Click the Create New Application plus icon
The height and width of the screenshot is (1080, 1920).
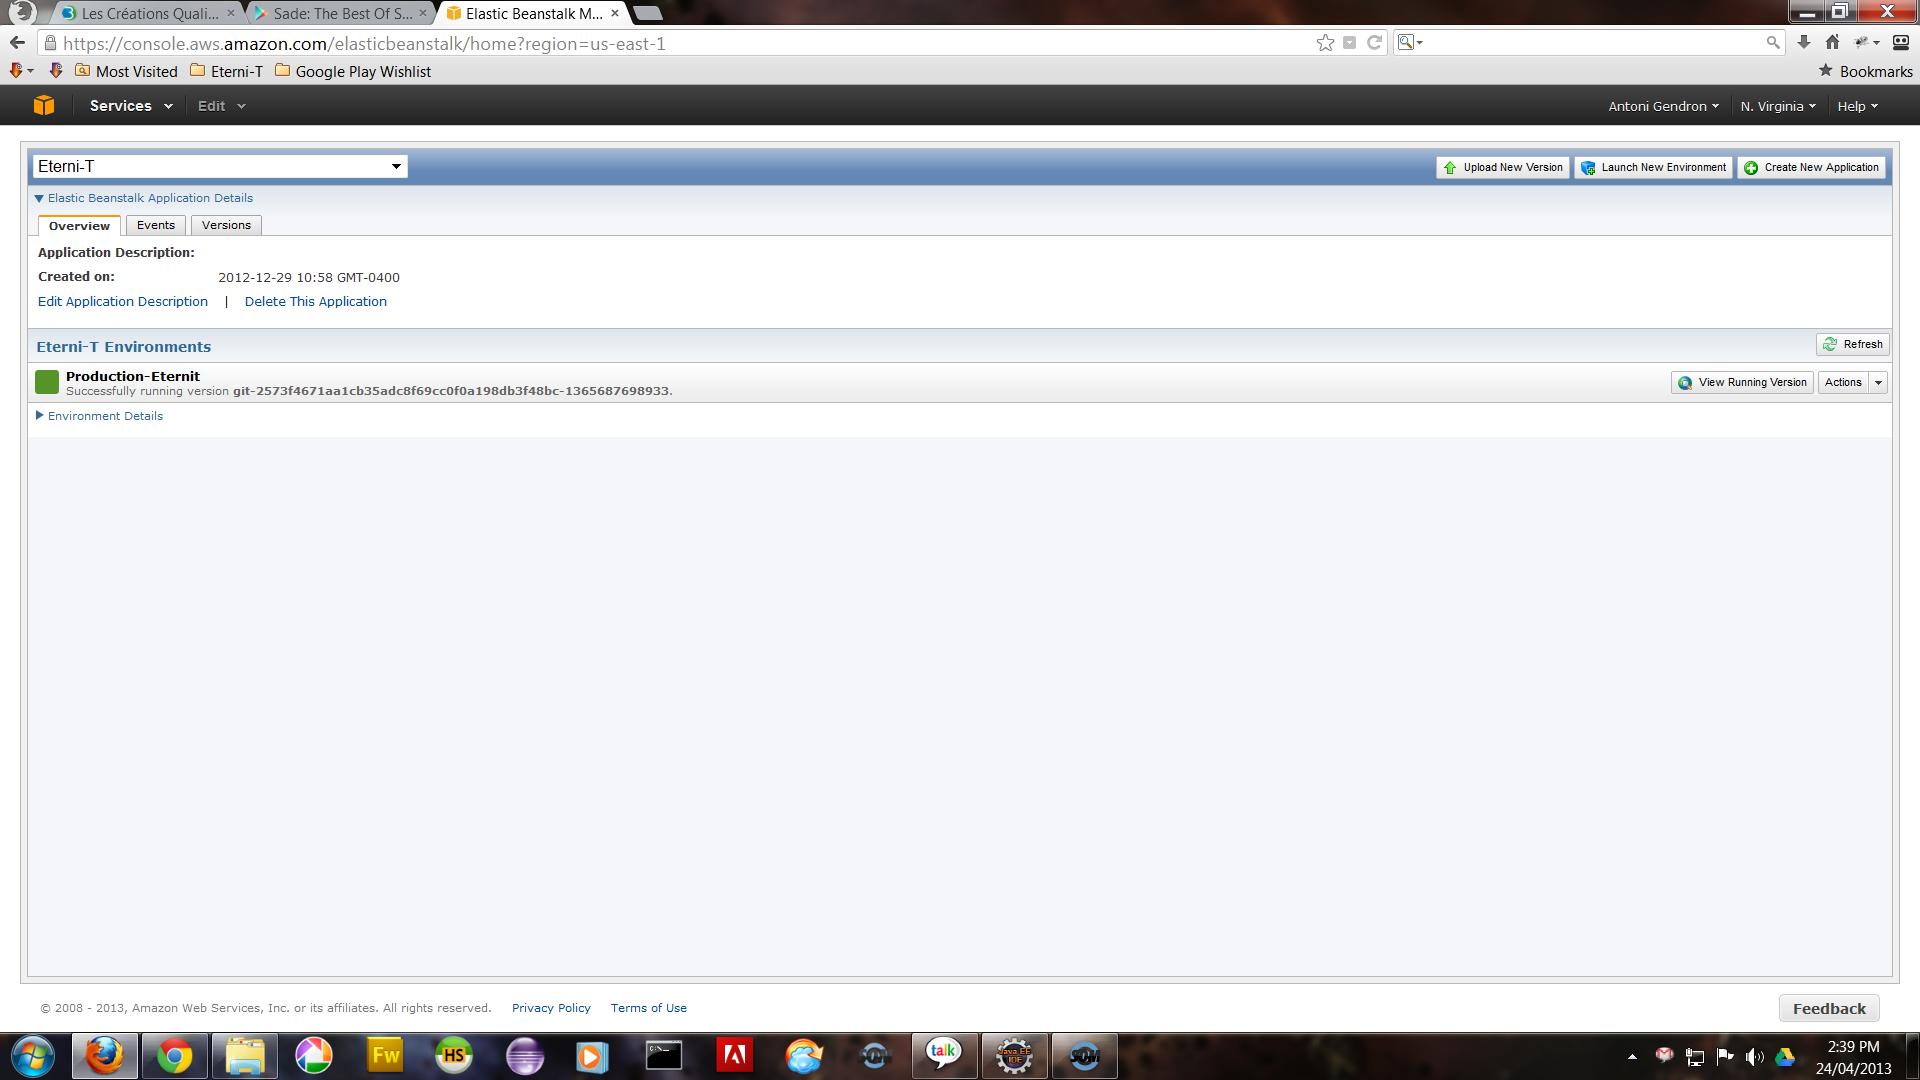pyautogui.click(x=1752, y=167)
